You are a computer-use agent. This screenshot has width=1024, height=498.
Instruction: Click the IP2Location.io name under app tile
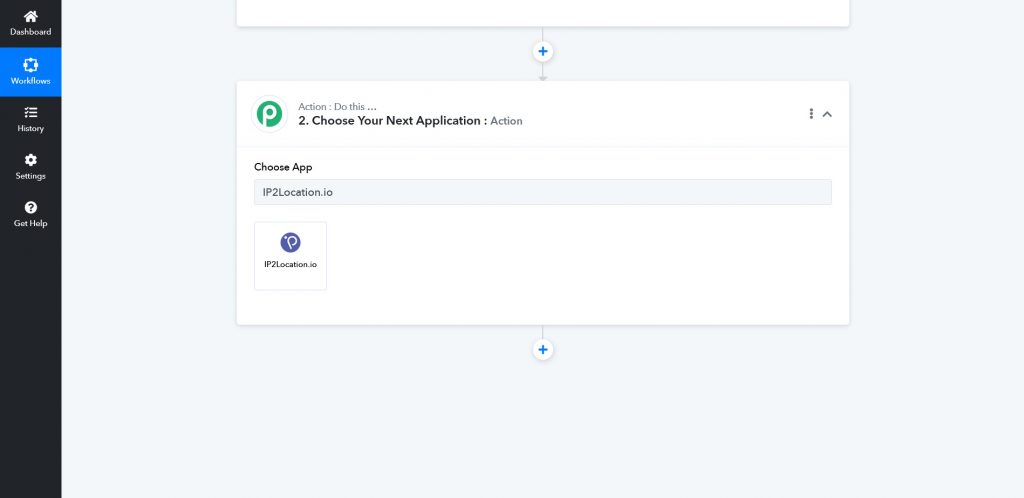[x=290, y=264]
